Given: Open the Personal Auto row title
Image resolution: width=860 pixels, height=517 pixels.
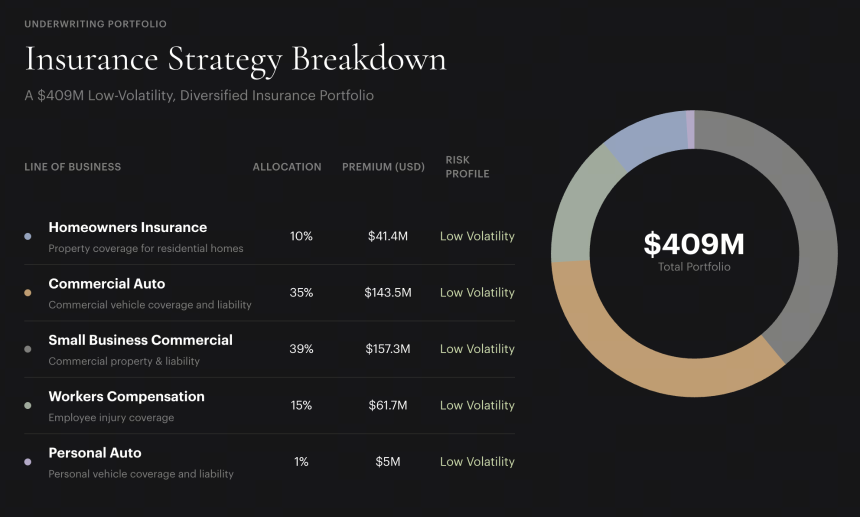Looking at the screenshot, I should [95, 453].
